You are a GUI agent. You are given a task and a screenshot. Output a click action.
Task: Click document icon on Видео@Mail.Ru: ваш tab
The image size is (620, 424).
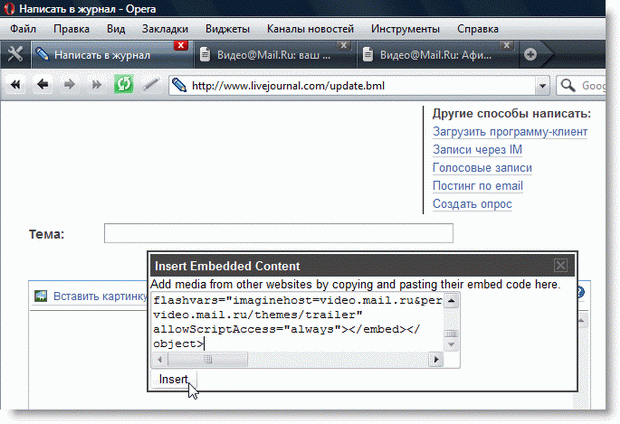(x=204, y=55)
